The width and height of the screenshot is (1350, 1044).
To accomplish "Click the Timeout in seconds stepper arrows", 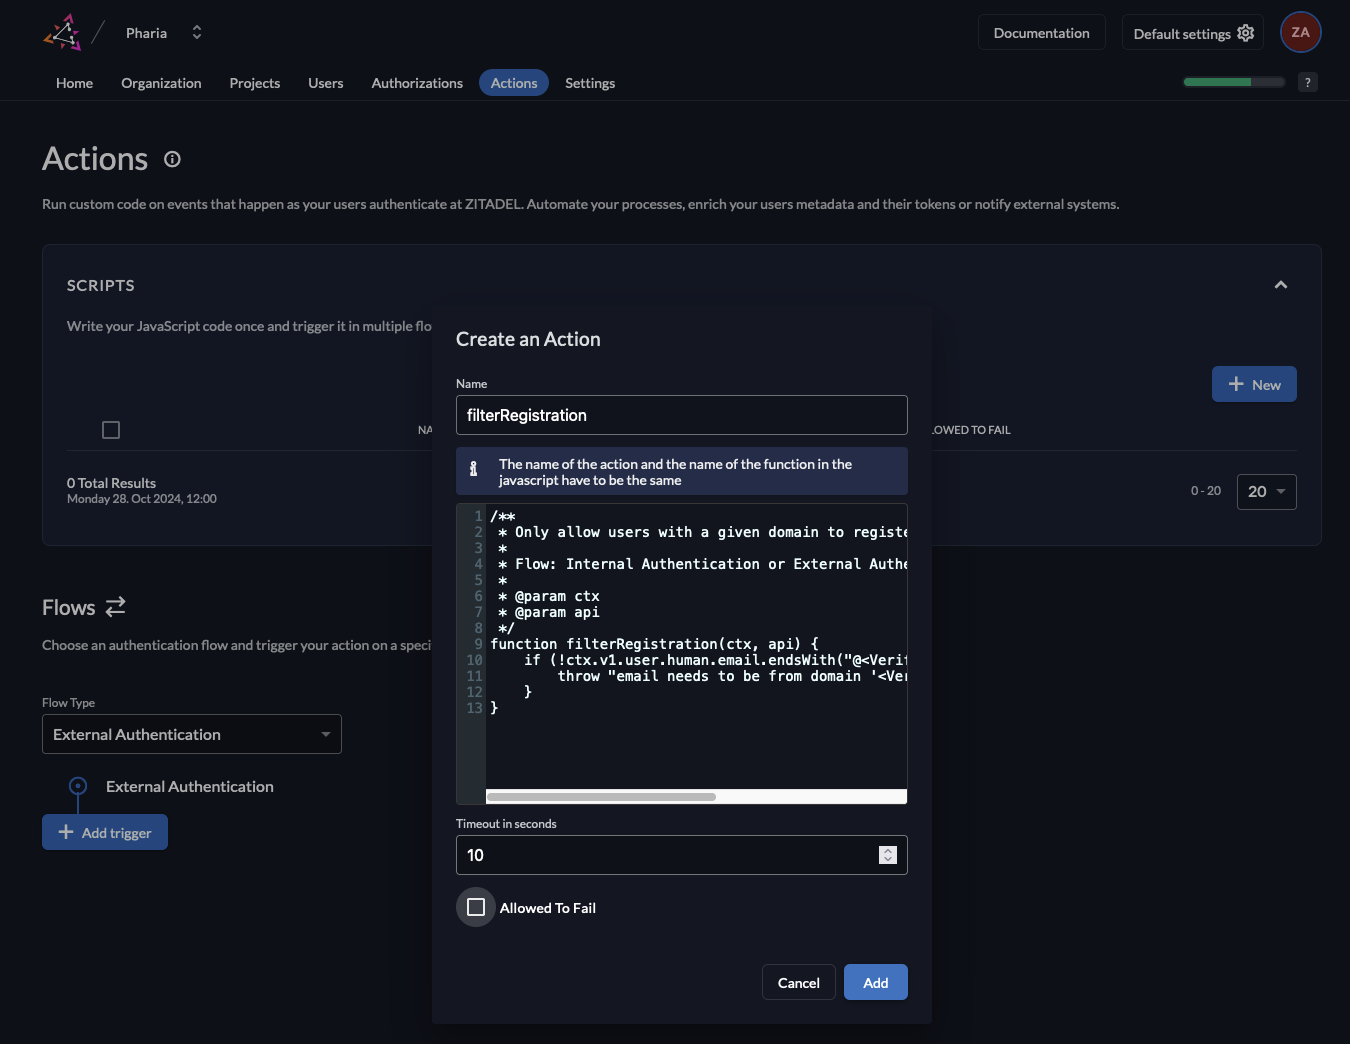I will click(x=888, y=855).
